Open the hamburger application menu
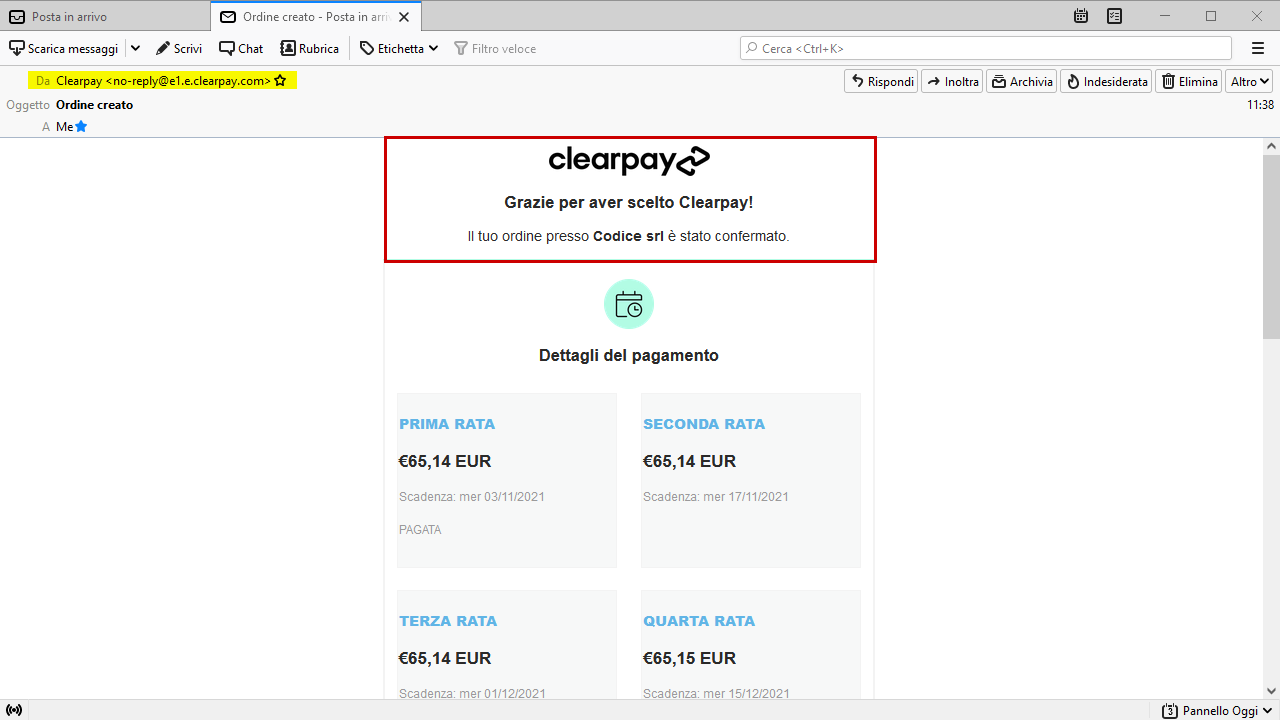The width and height of the screenshot is (1280, 720). [1258, 48]
